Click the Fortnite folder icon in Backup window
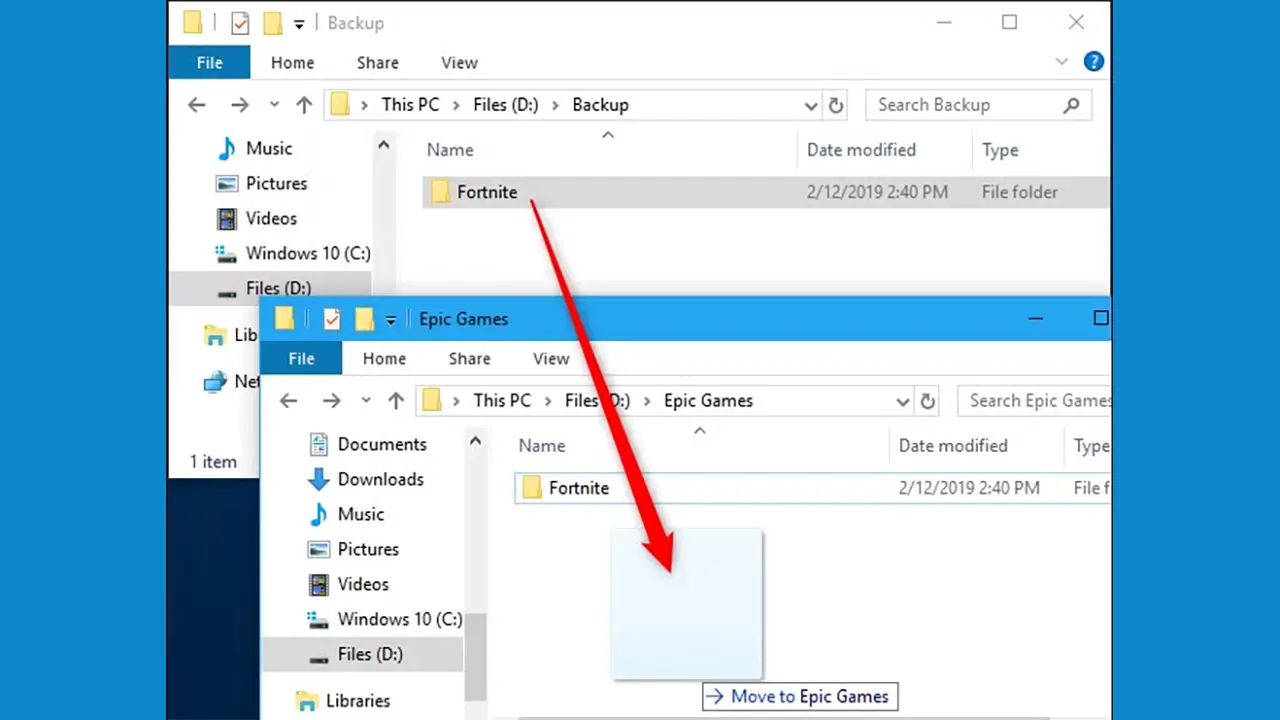The width and height of the screenshot is (1280, 720). (x=441, y=192)
